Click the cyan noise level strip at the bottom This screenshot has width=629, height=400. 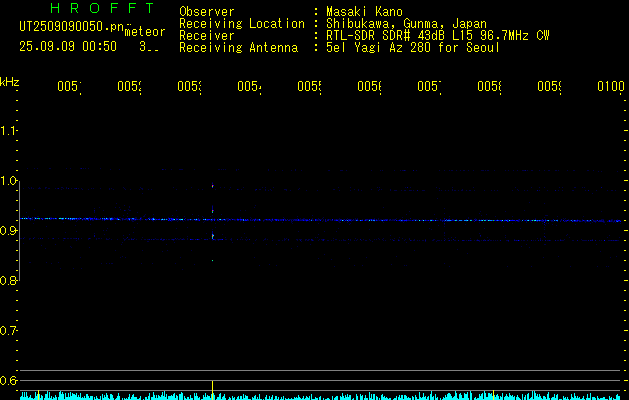click(x=322, y=396)
